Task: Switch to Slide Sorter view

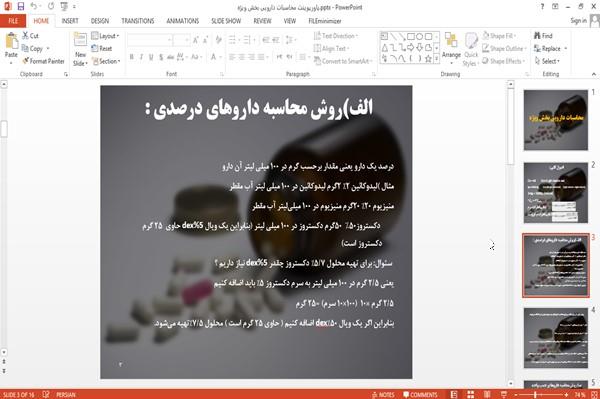Action: tap(471, 394)
